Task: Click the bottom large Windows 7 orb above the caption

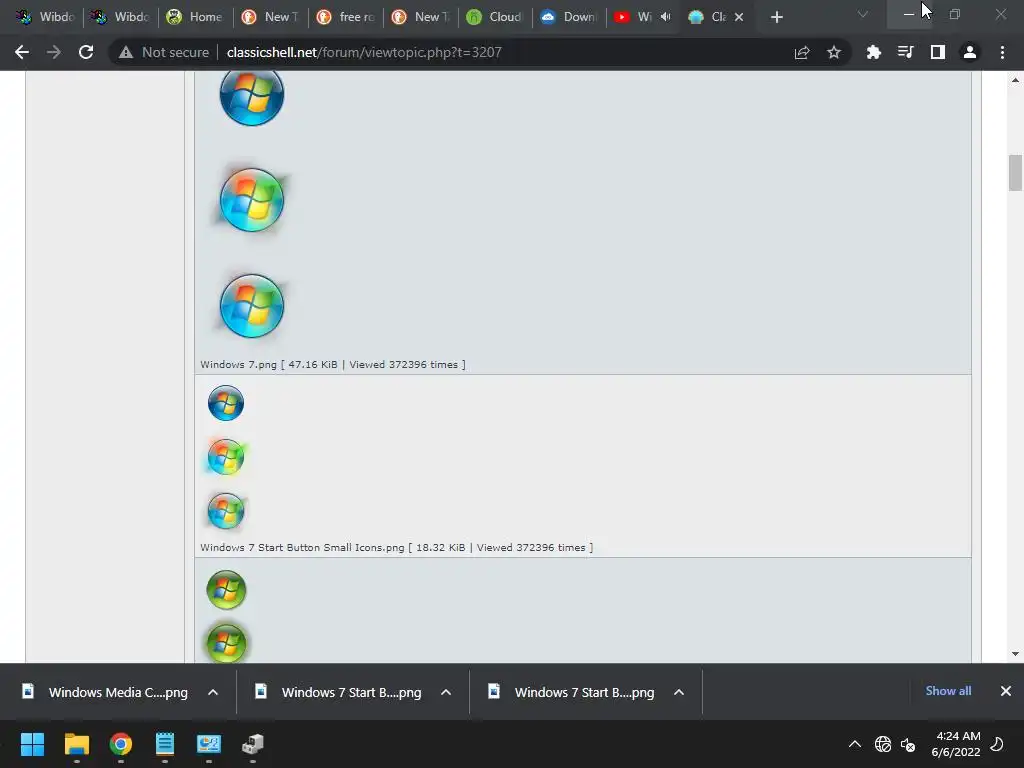Action: click(x=252, y=306)
